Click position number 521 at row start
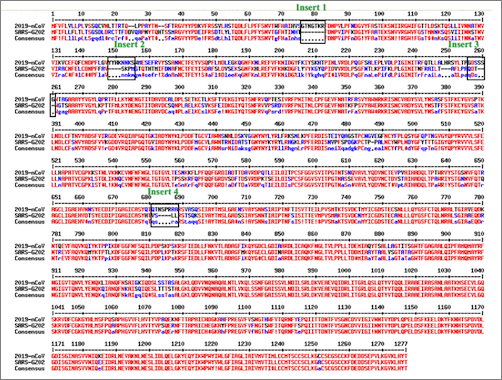Viewport: 502px width, 380px height. pyautogui.click(x=56, y=160)
